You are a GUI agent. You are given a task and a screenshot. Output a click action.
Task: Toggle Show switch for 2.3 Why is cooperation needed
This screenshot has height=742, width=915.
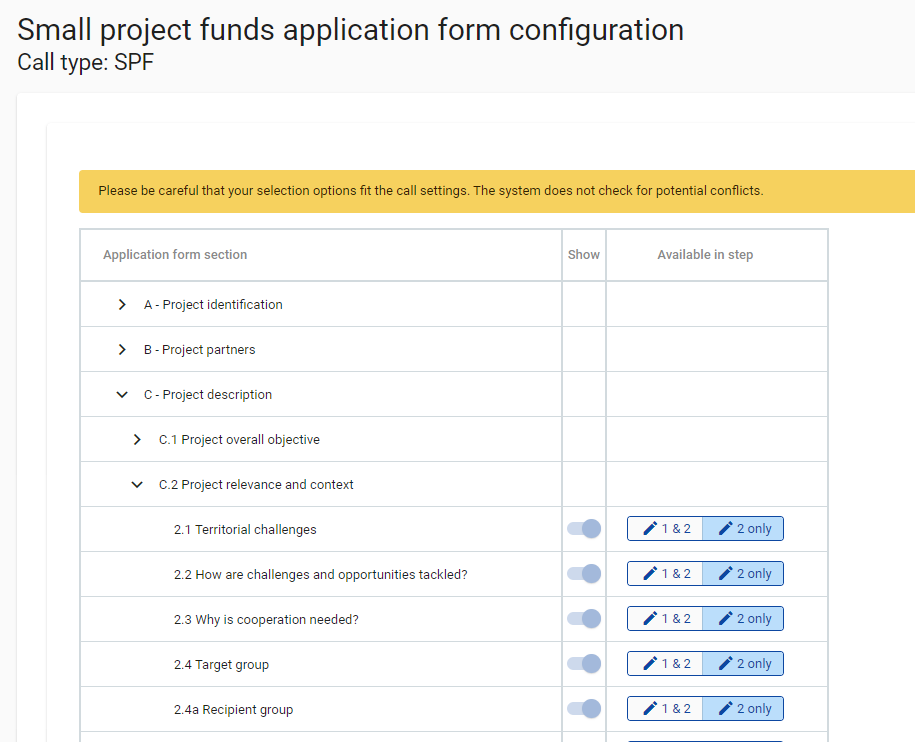pos(584,619)
